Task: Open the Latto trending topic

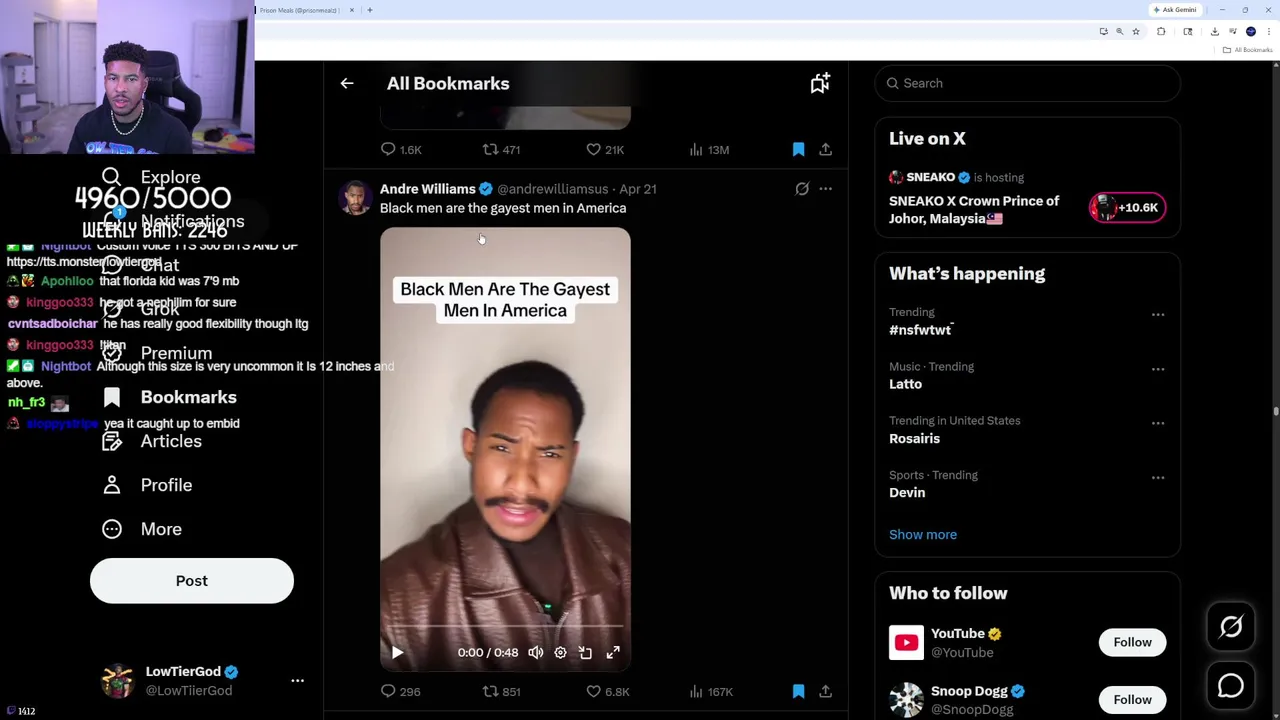Action: 905,384
